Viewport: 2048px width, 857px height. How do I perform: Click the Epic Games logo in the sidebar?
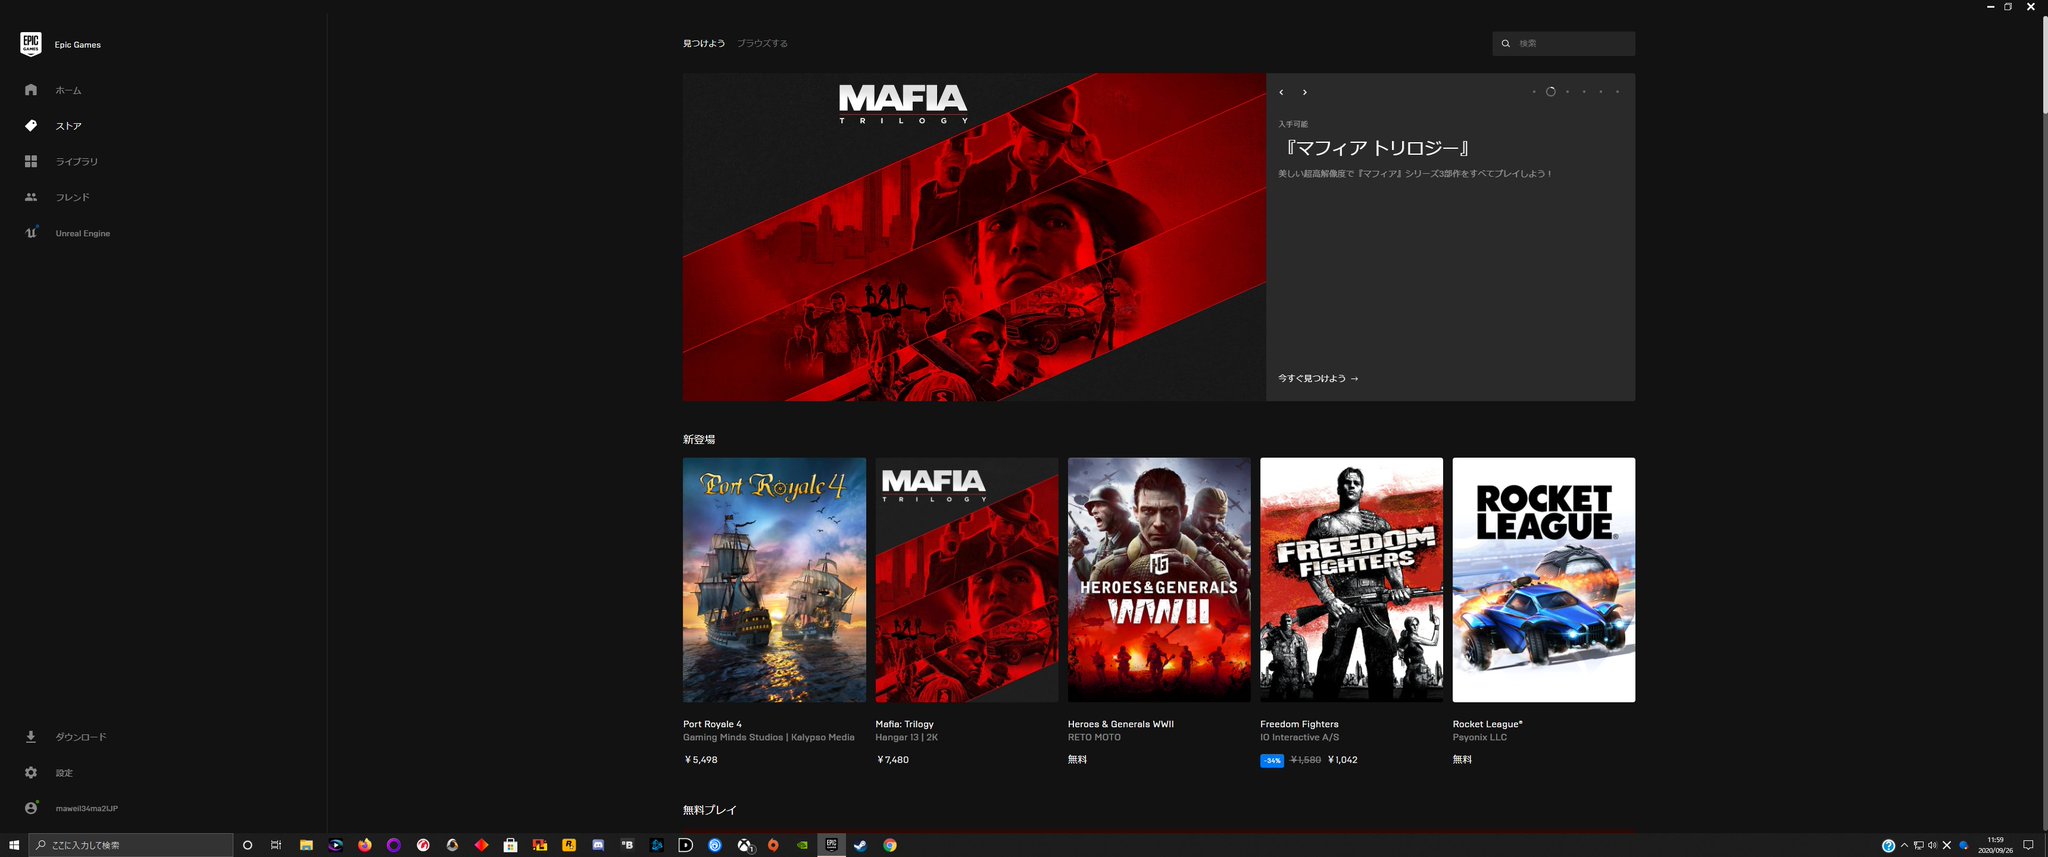[x=31, y=44]
